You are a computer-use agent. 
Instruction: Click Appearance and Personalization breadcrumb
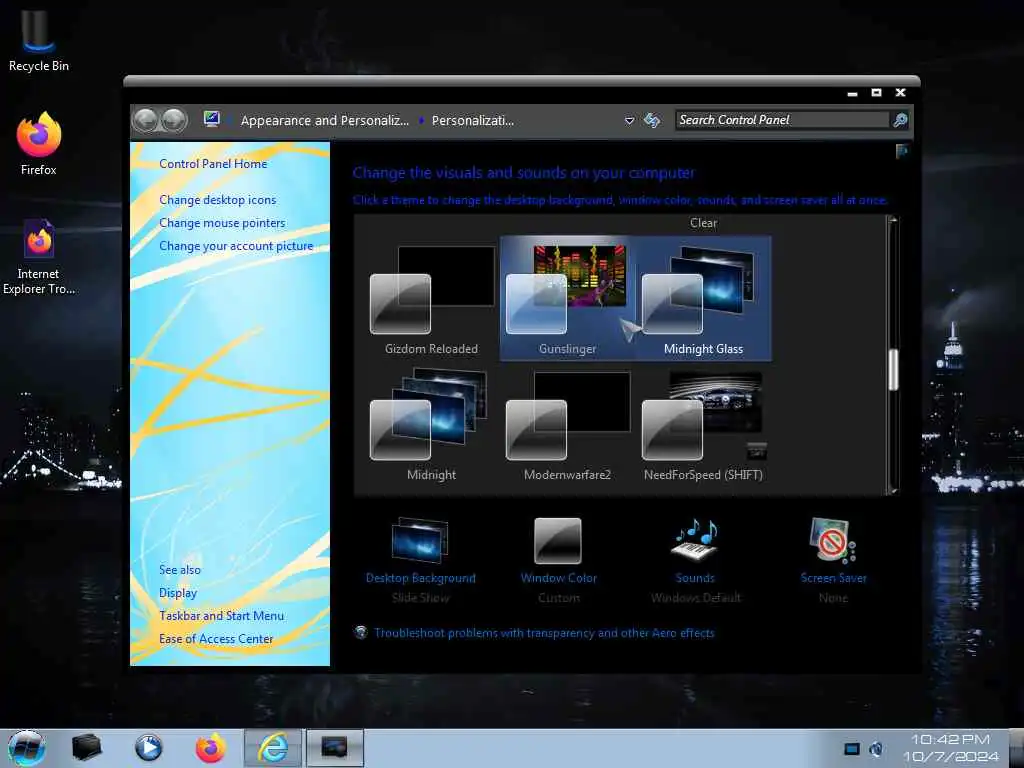(x=325, y=121)
